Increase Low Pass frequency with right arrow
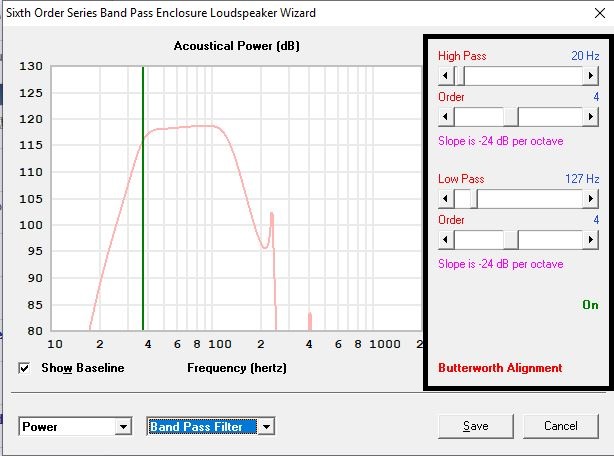The image size is (614, 456). [x=591, y=199]
